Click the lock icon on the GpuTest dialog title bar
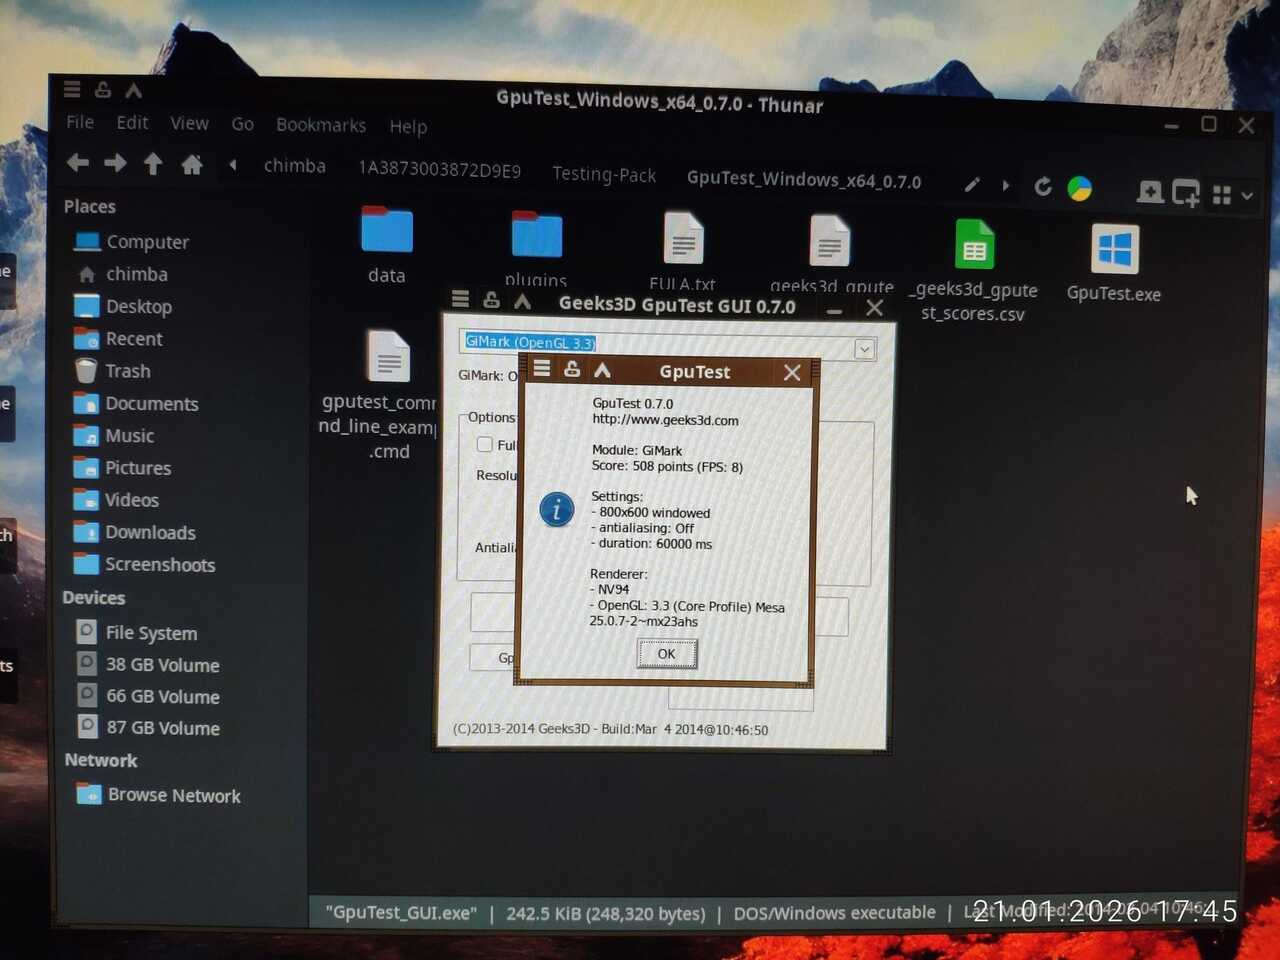Viewport: 1280px width, 960px height. coord(572,369)
